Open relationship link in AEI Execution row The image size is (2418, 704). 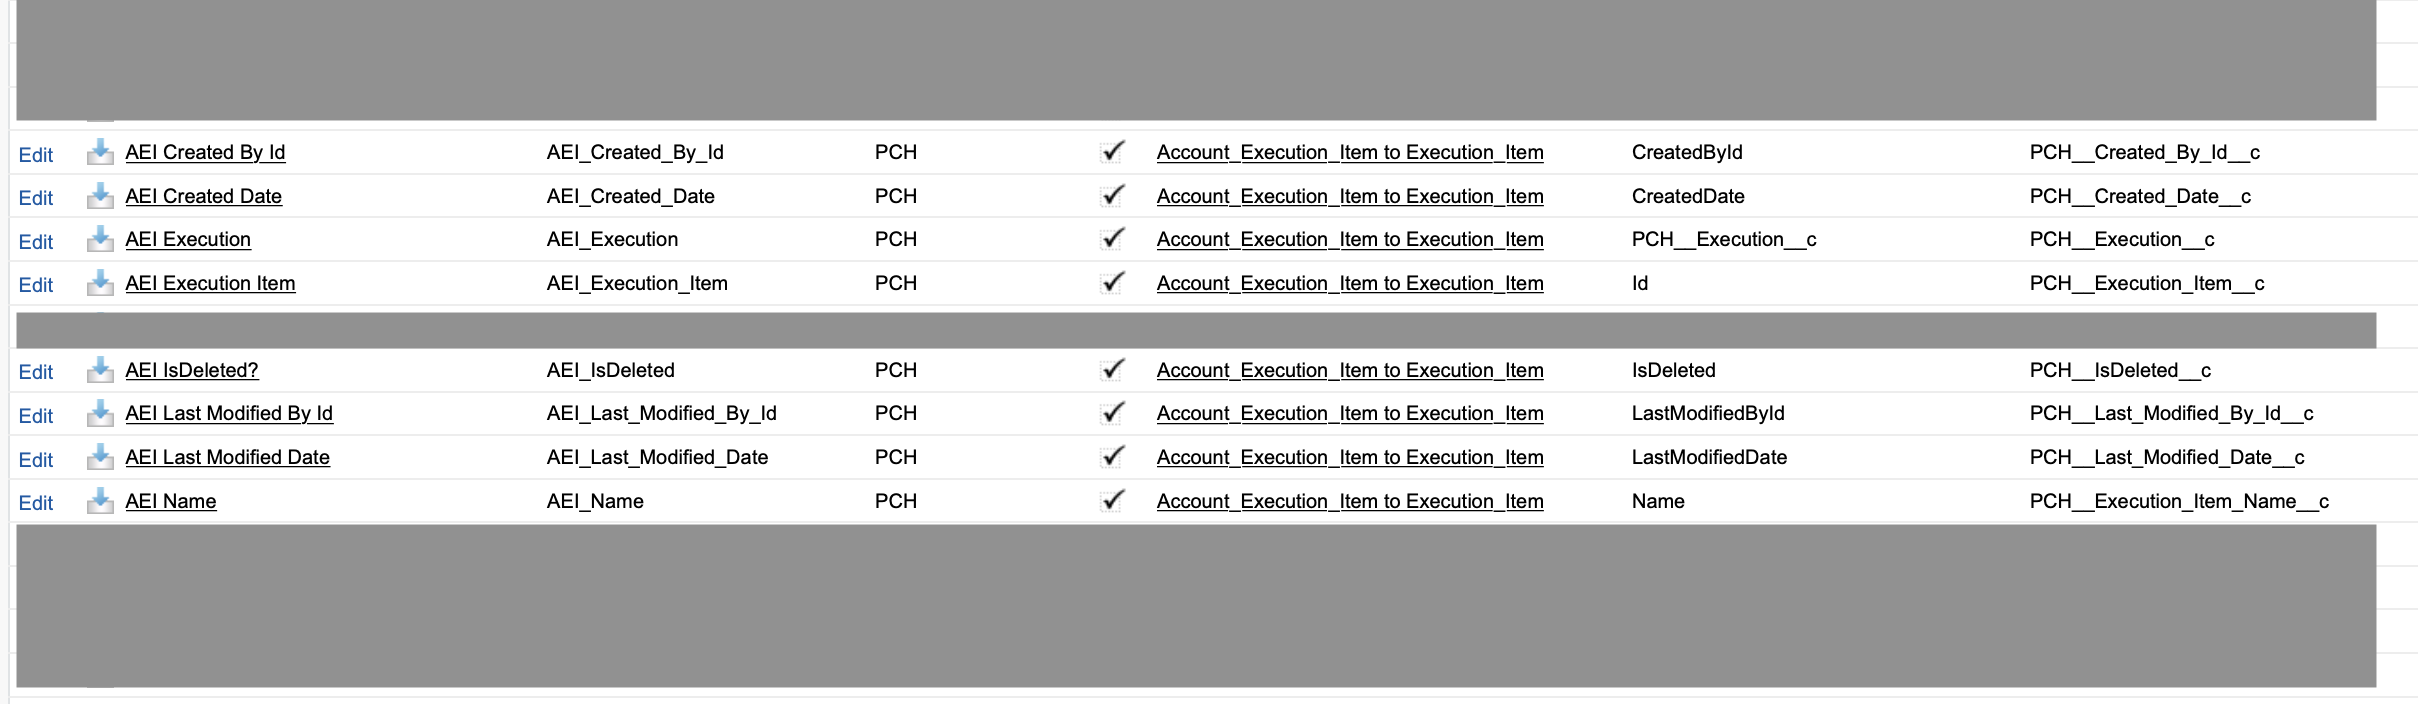point(1350,239)
